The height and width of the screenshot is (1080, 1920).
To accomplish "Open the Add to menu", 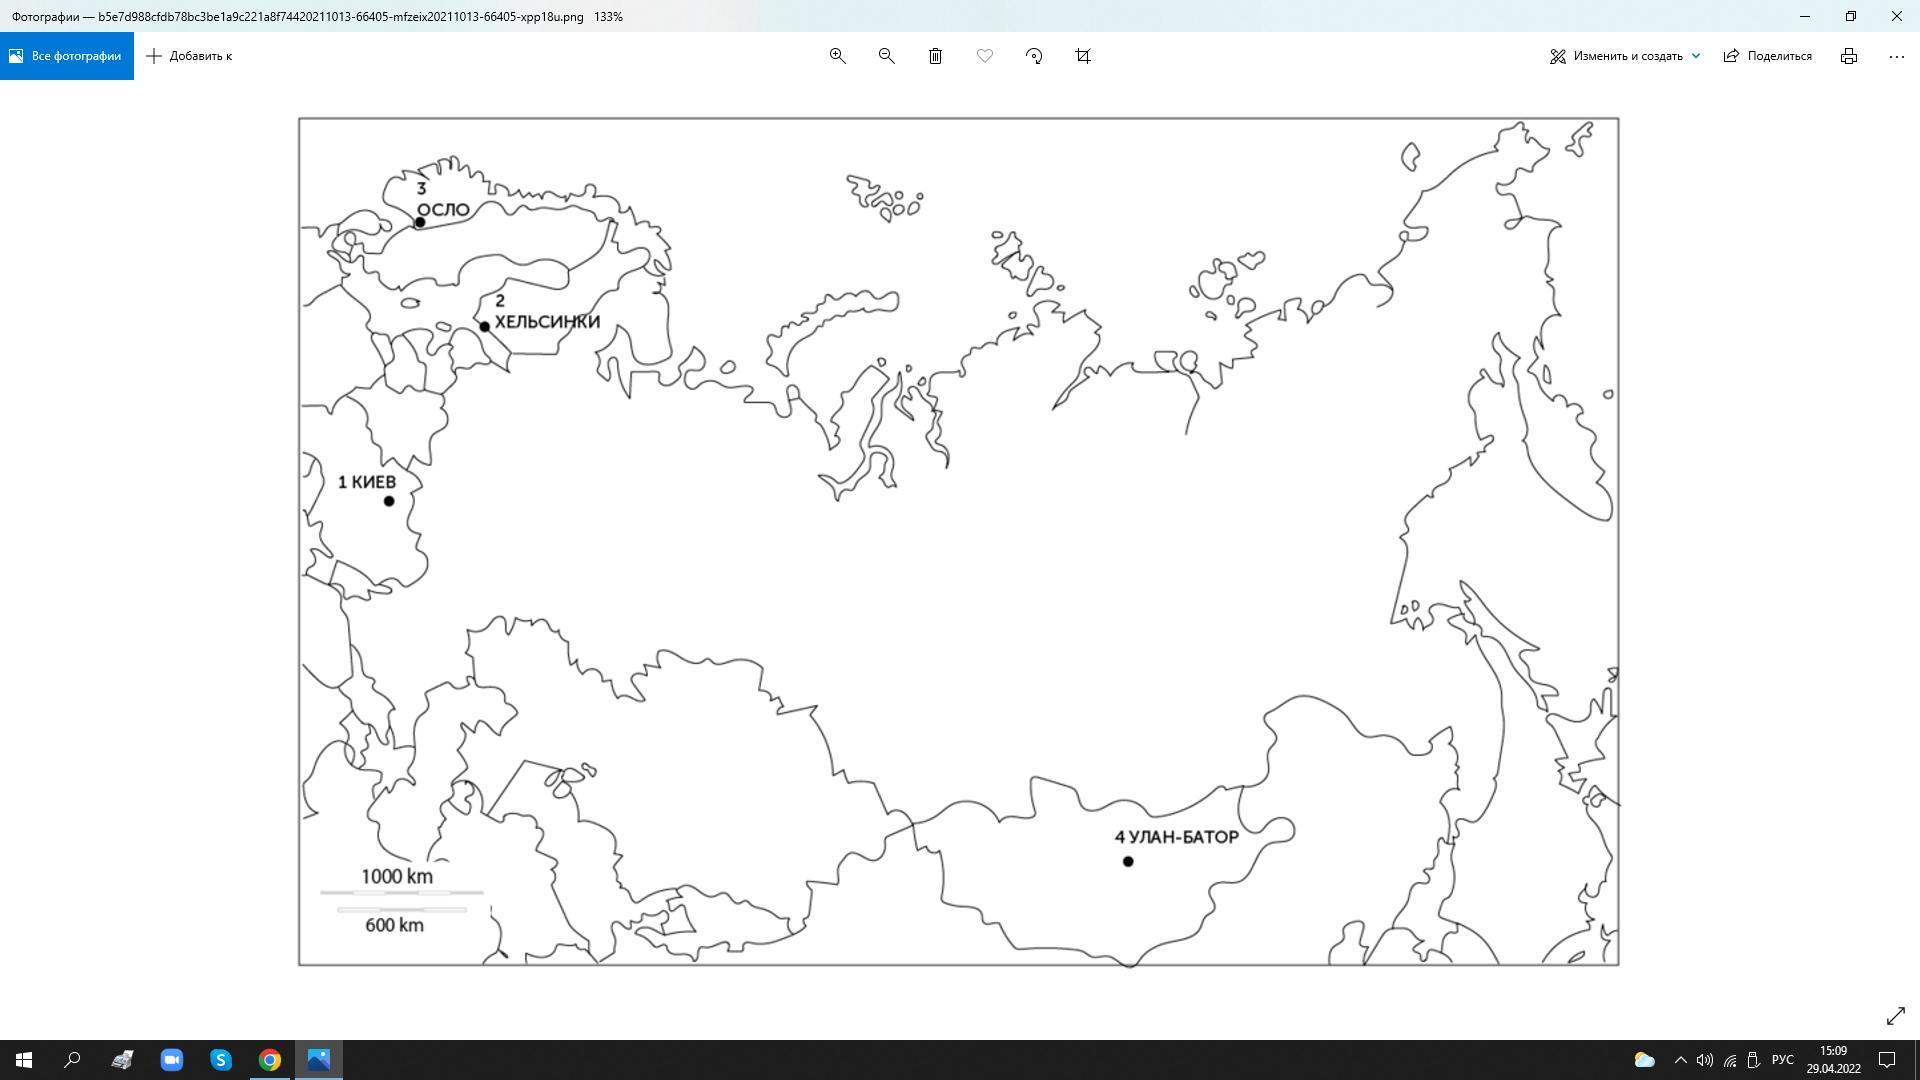I will pos(189,56).
